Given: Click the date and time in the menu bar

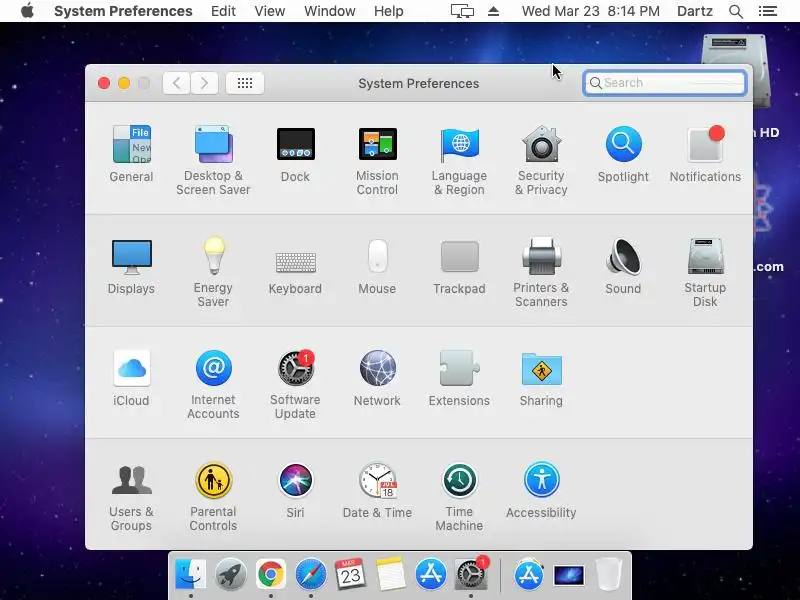Looking at the screenshot, I should 590,11.
